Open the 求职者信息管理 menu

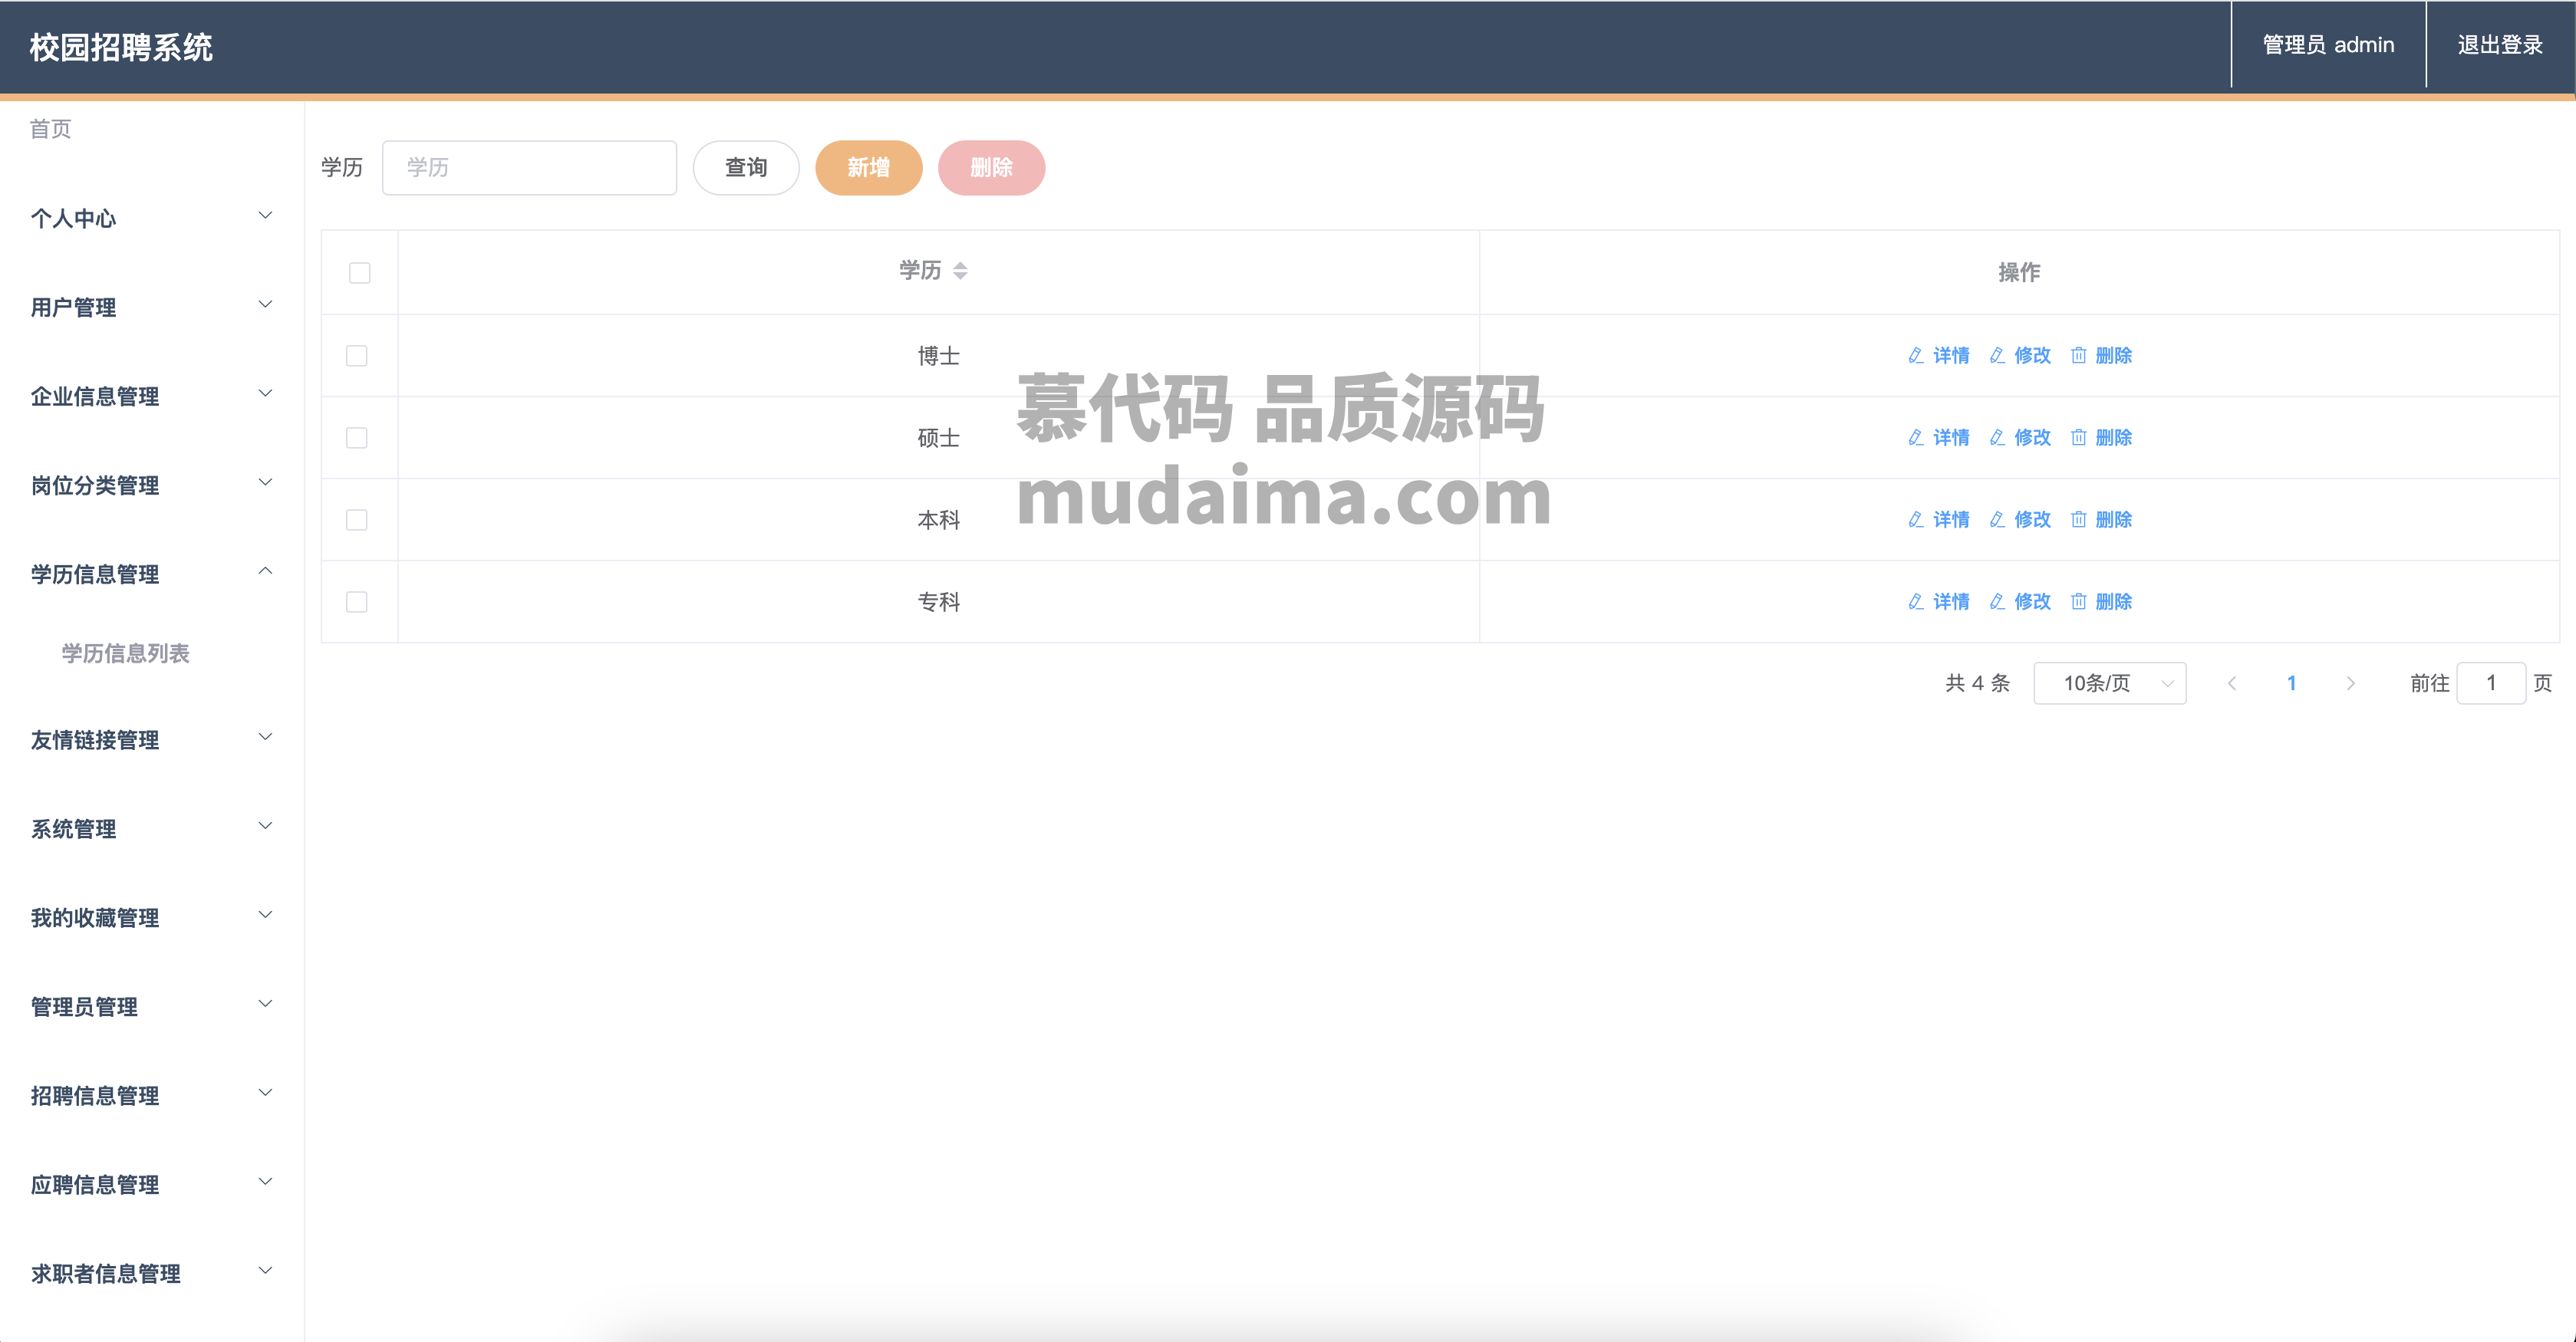pos(152,1274)
